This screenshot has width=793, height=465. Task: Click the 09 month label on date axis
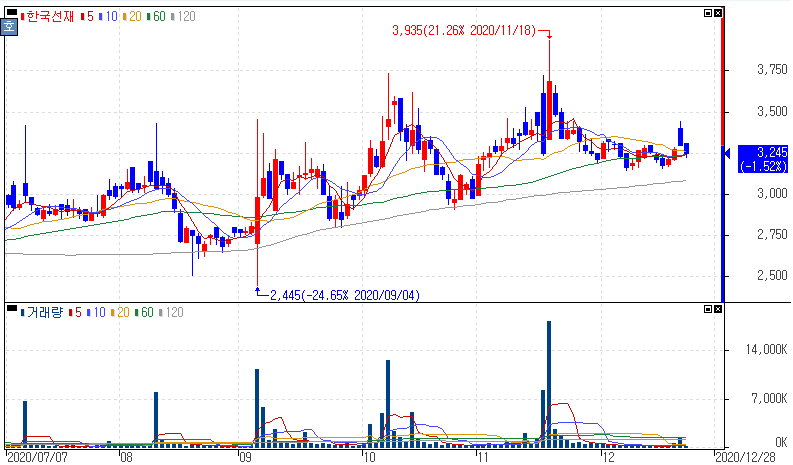[x=245, y=457]
